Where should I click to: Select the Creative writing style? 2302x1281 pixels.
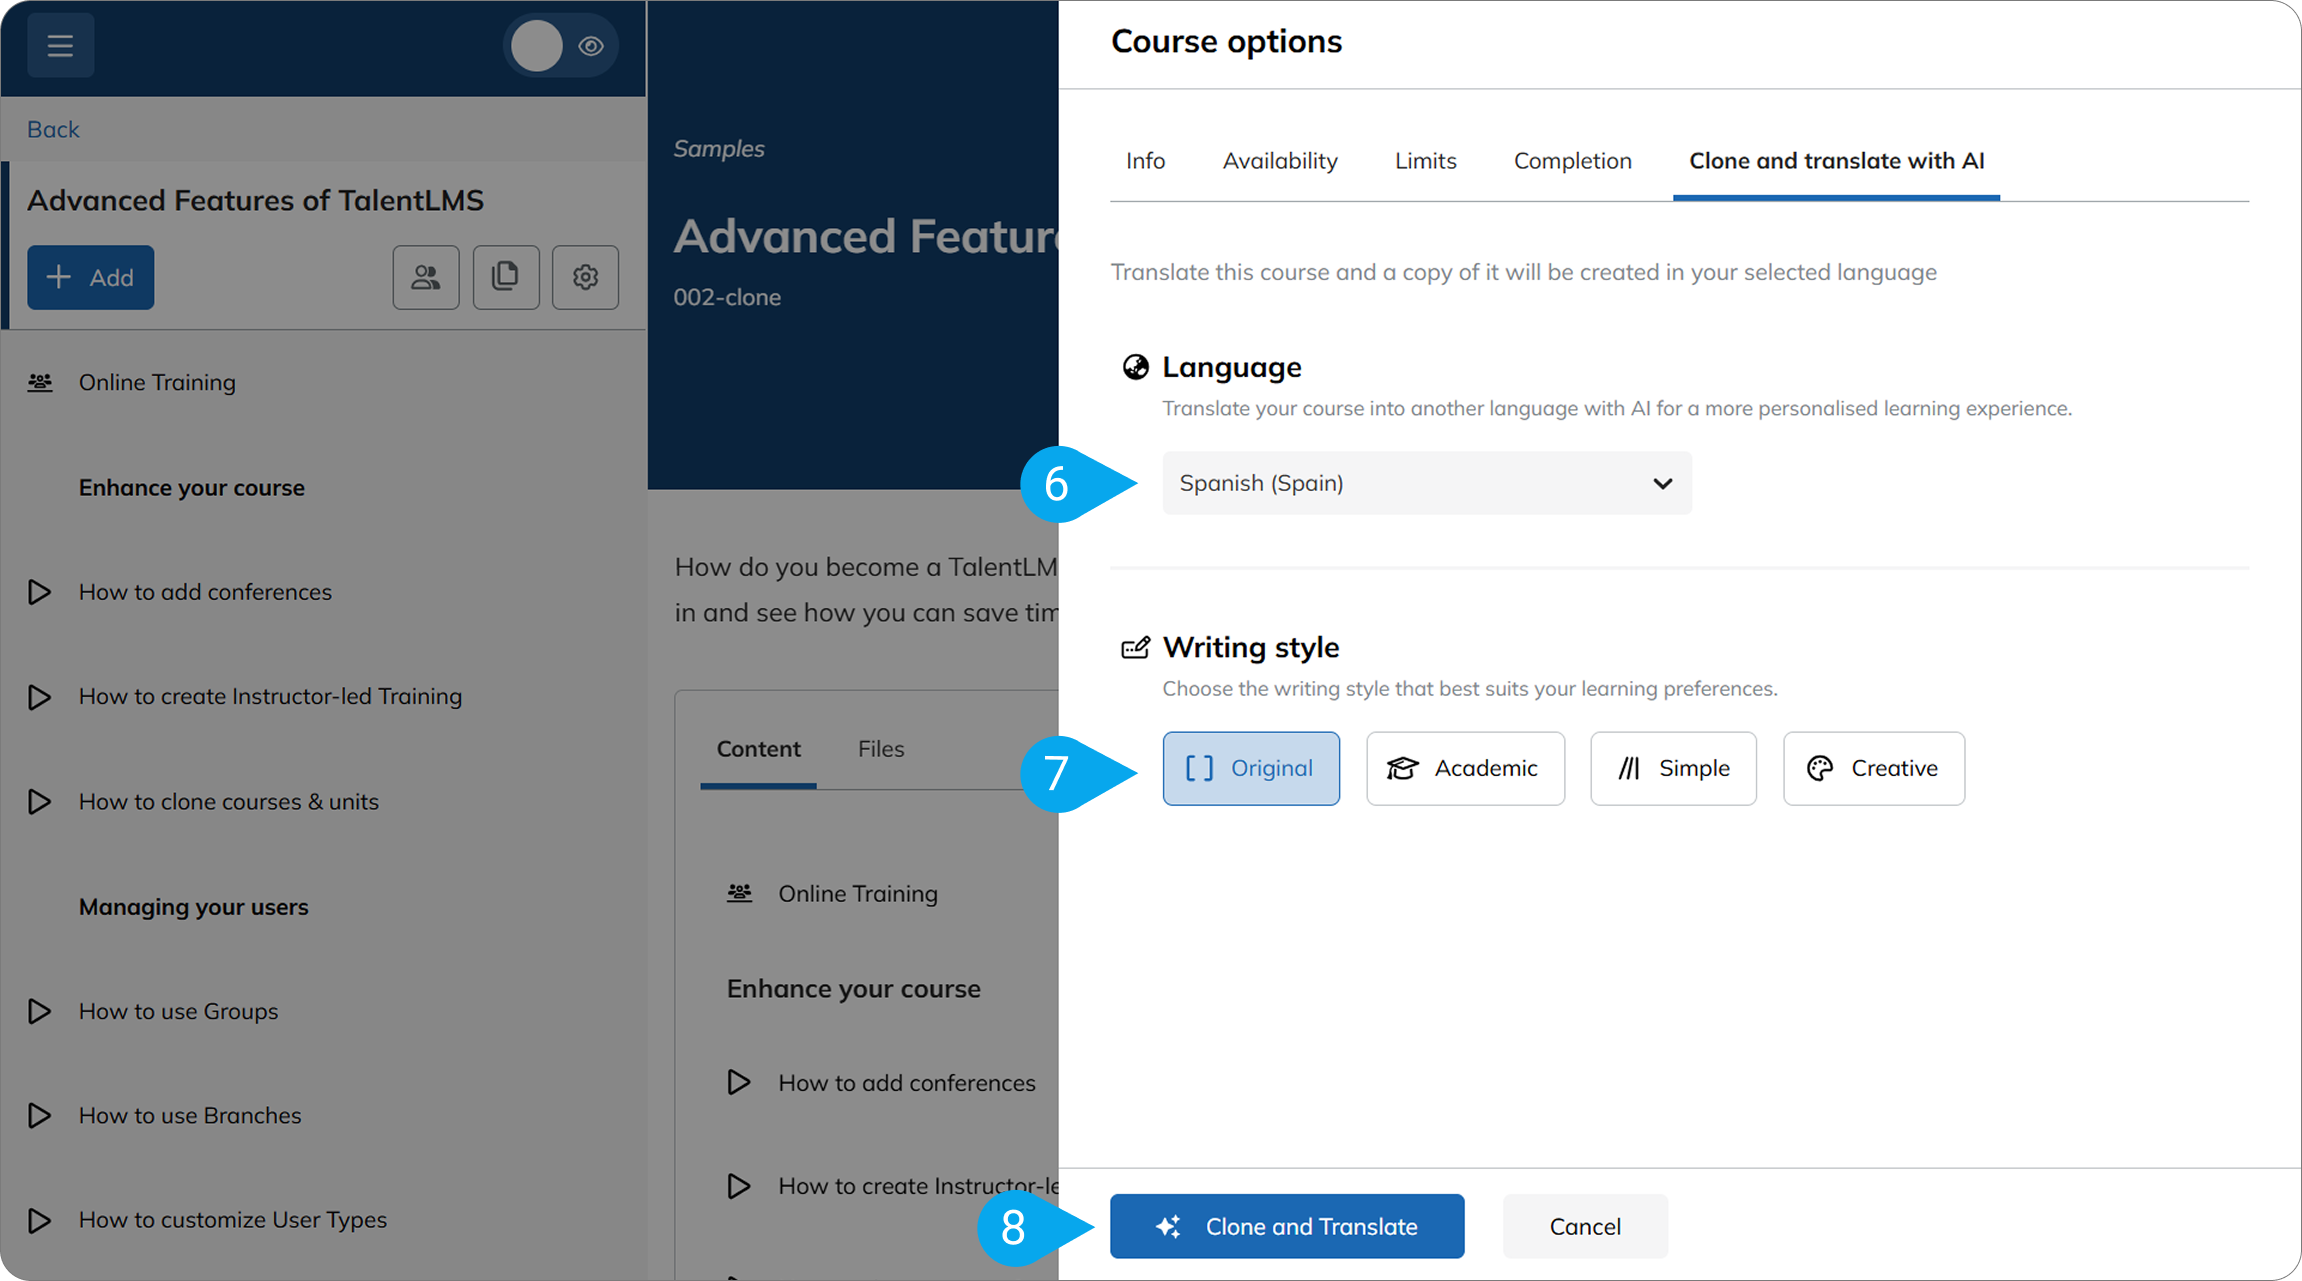(x=1873, y=768)
